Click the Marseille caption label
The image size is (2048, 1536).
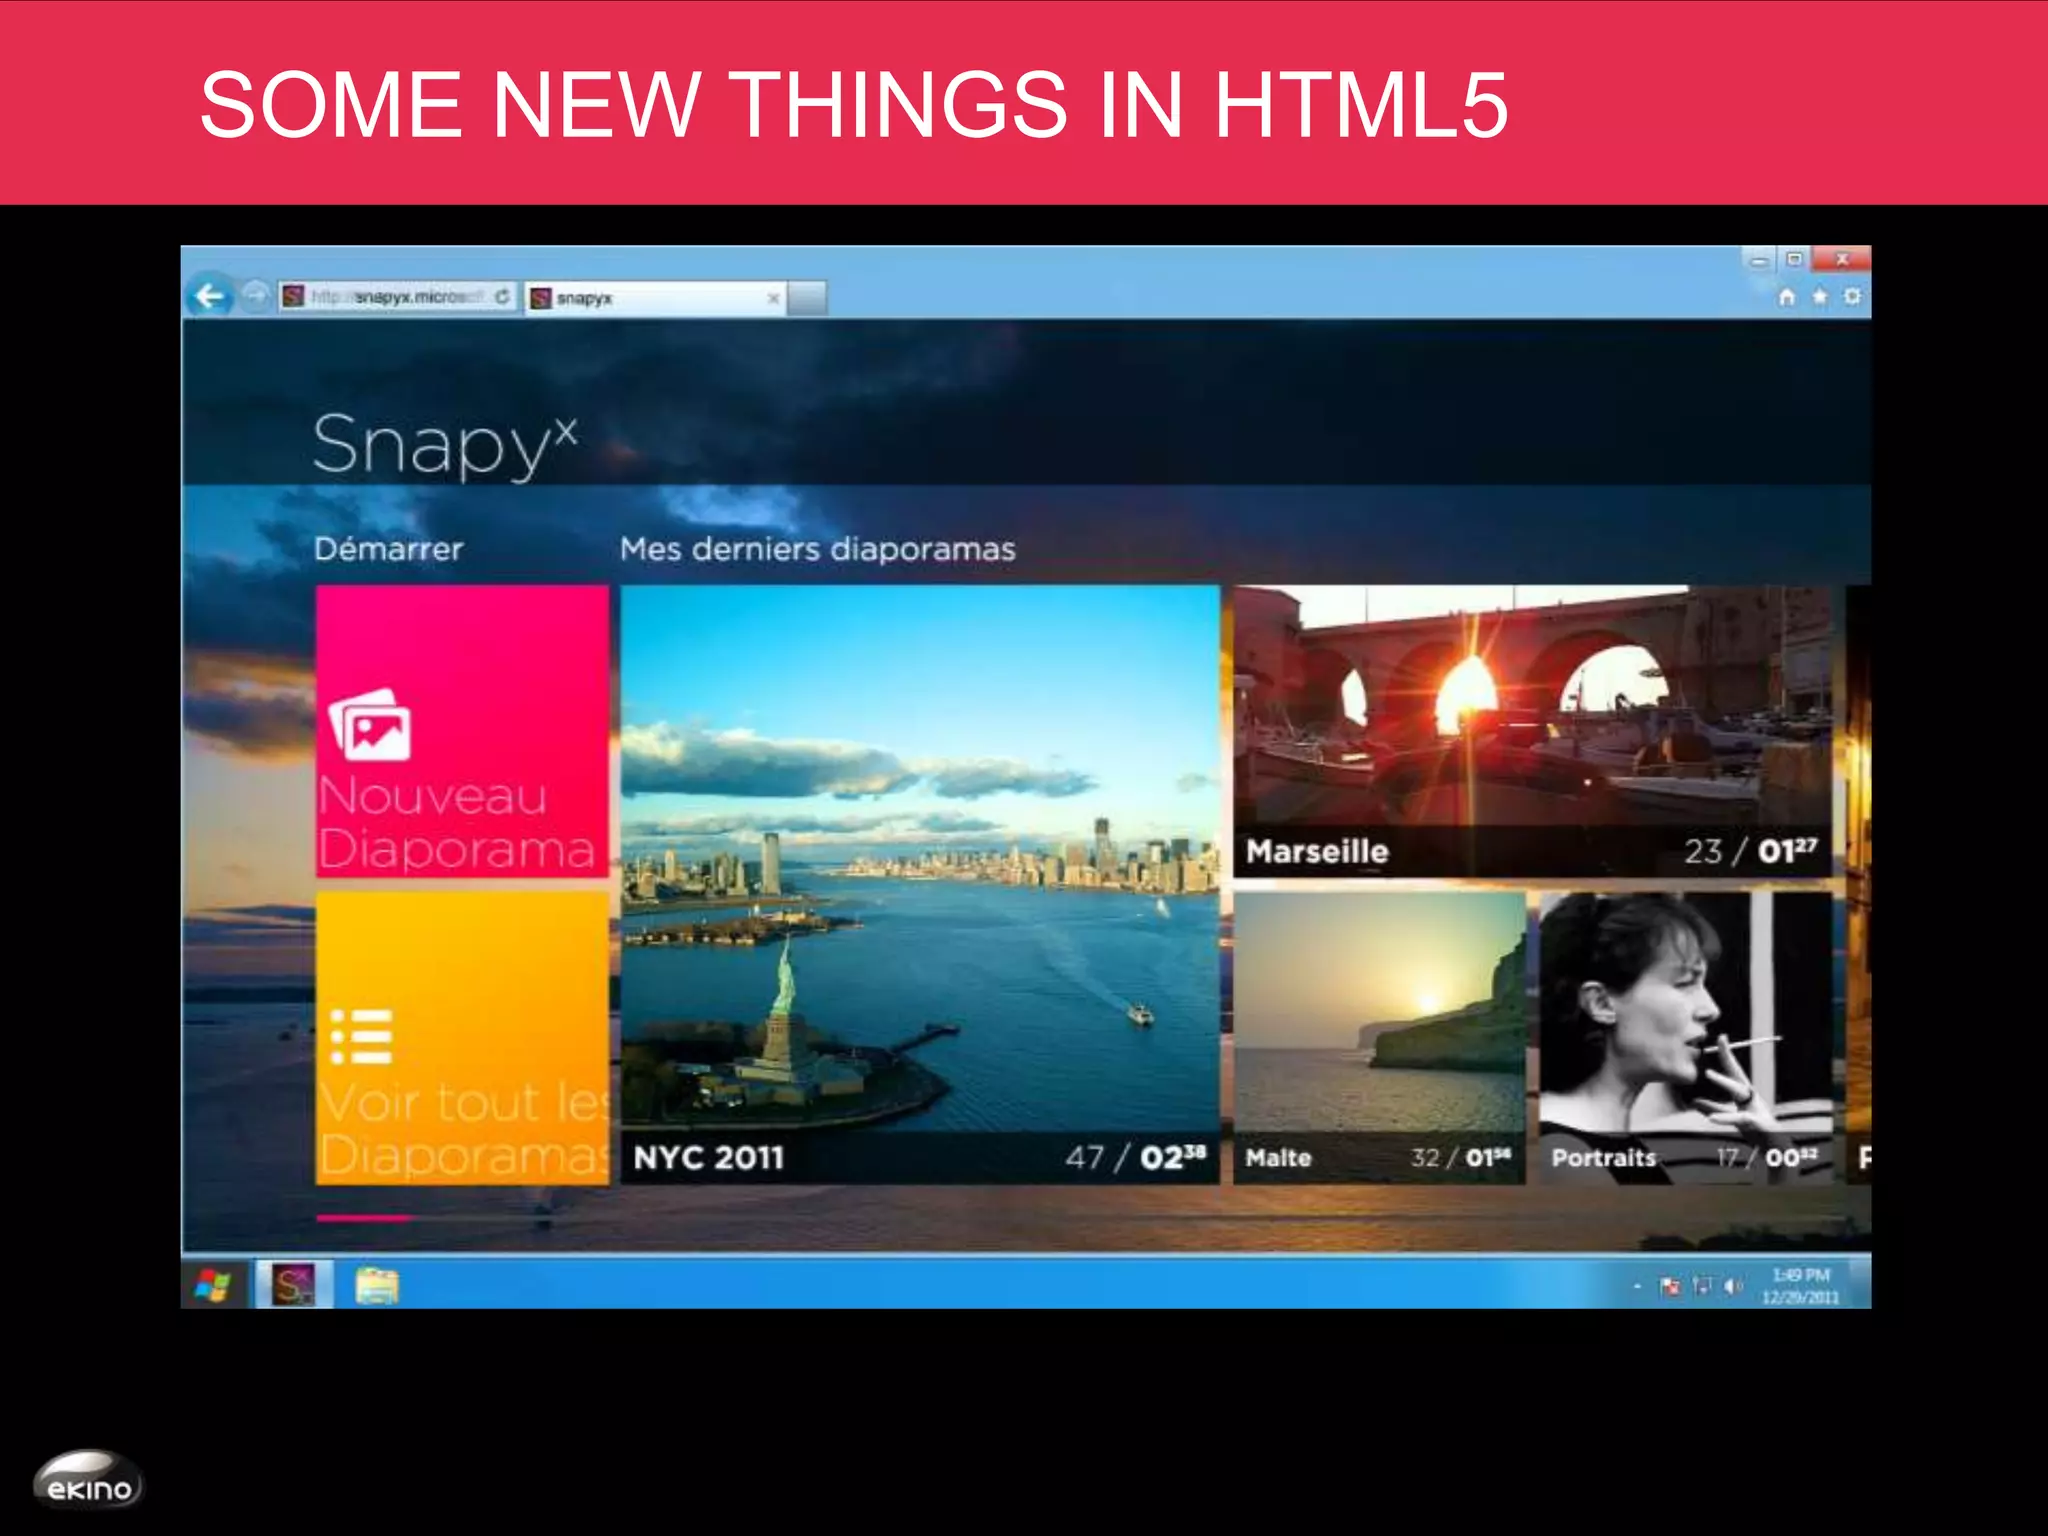point(1317,851)
